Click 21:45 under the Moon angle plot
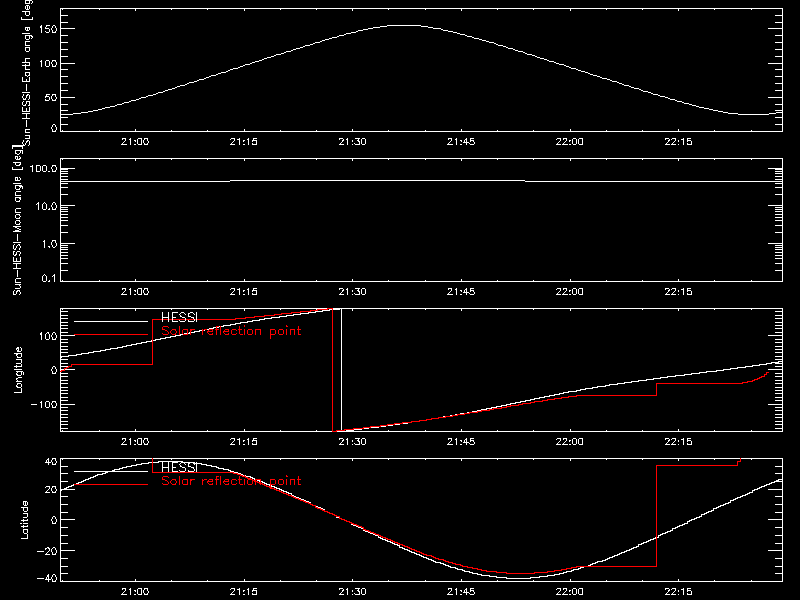 pyautogui.click(x=461, y=292)
